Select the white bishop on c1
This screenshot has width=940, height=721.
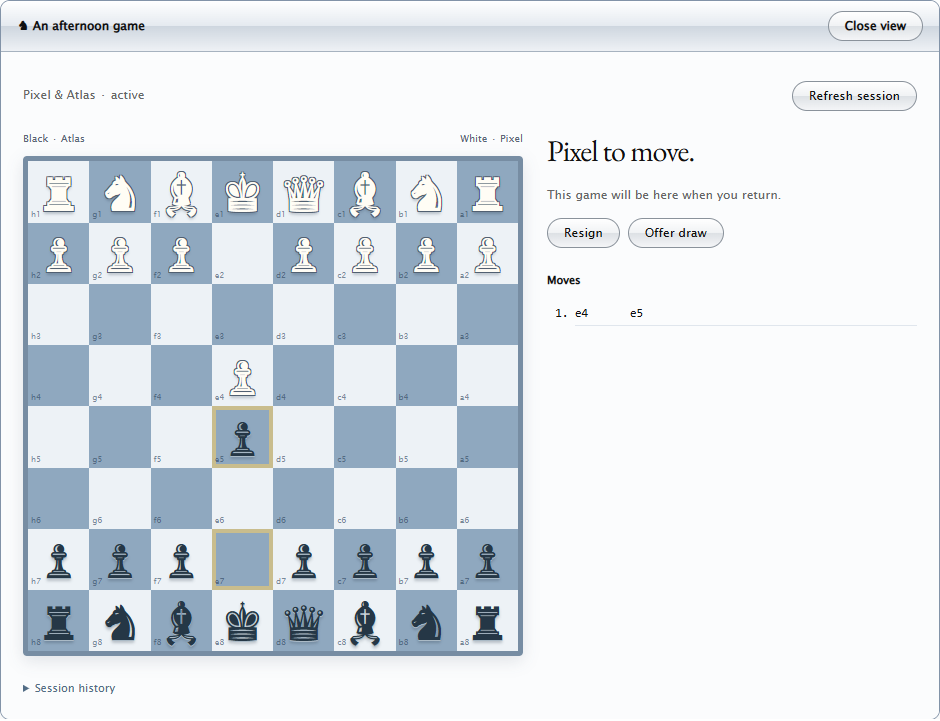point(364,192)
